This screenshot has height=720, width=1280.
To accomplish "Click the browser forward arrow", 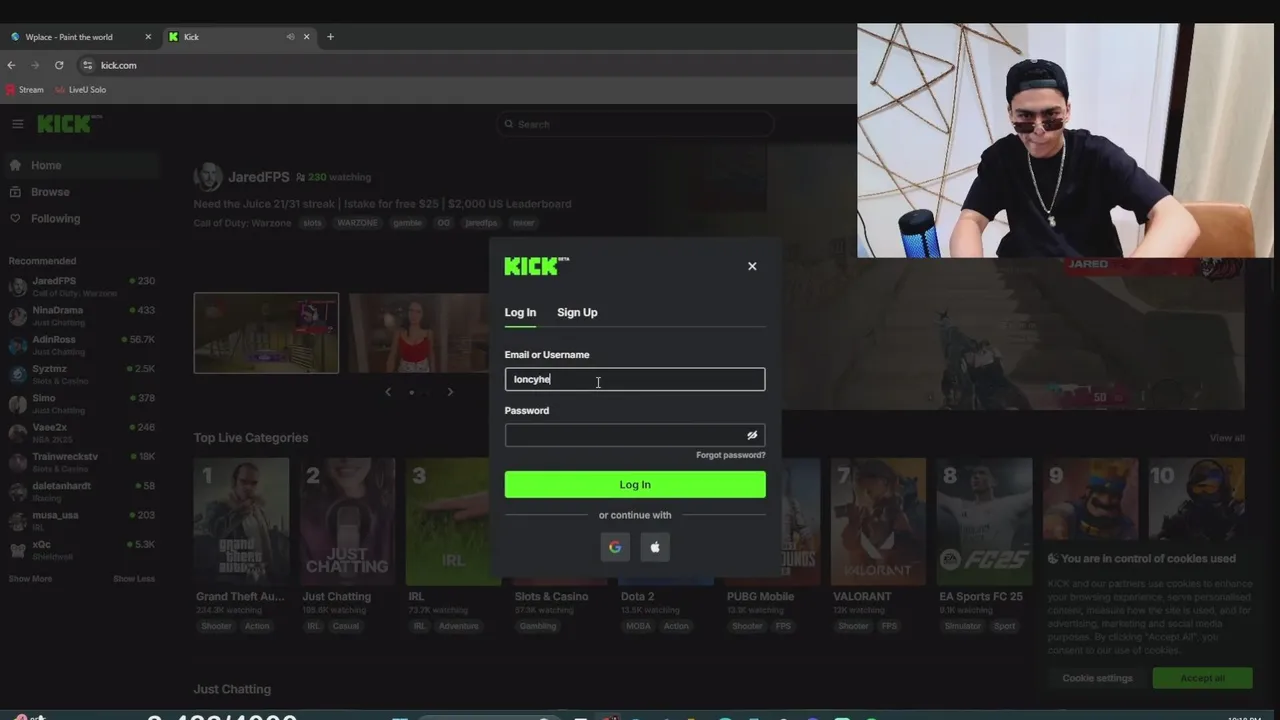I will [35, 65].
